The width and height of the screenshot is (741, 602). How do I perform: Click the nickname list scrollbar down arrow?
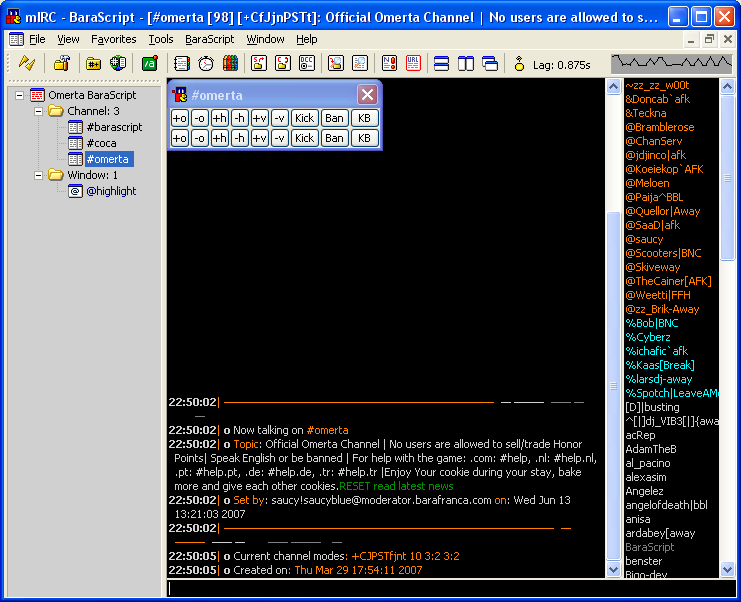coord(727,569)
